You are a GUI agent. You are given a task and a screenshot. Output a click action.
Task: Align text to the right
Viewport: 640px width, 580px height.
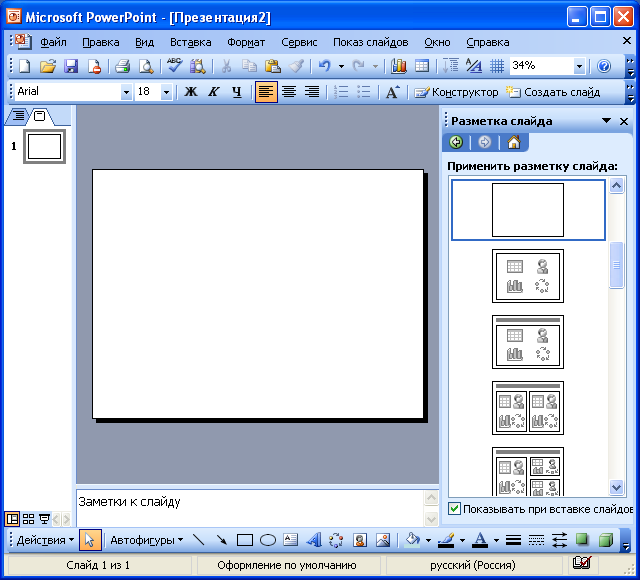312,92
